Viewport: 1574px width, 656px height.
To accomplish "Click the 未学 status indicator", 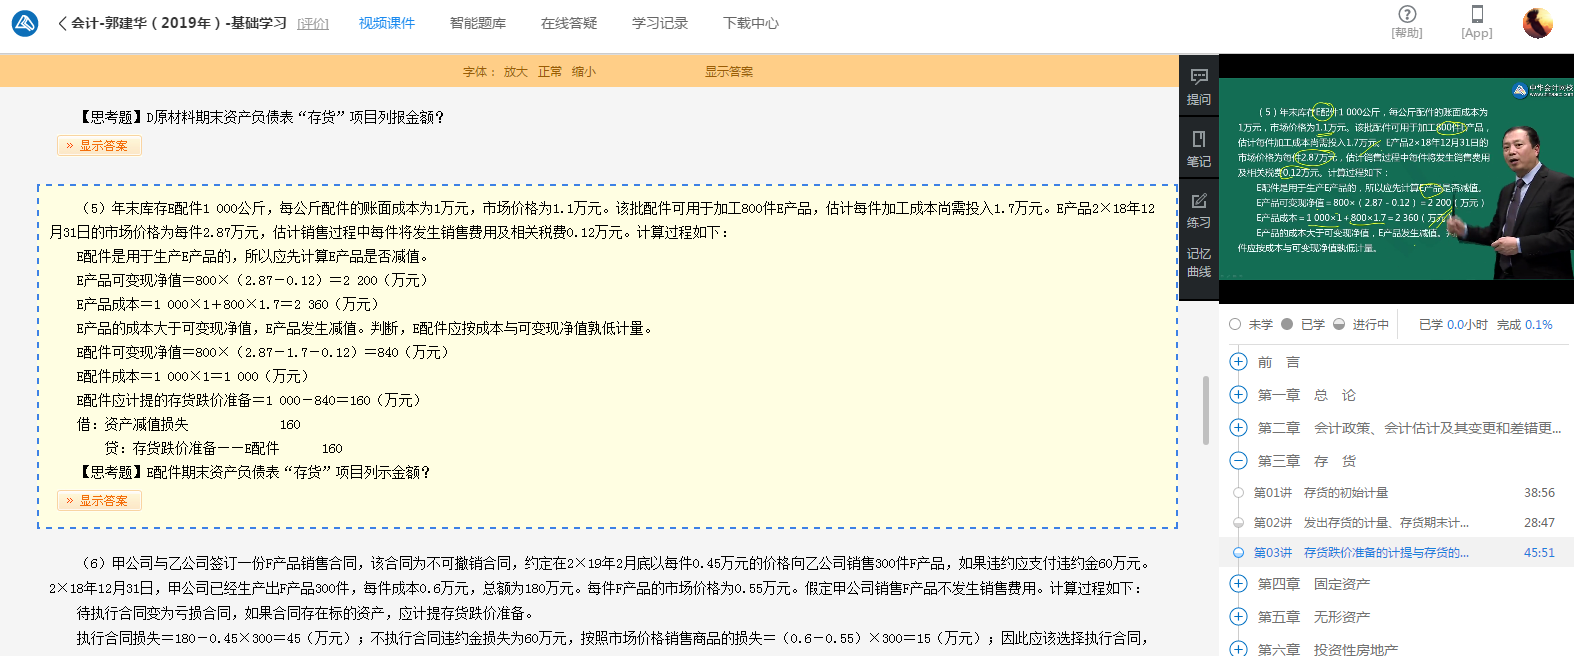I will click(1251, 325).
